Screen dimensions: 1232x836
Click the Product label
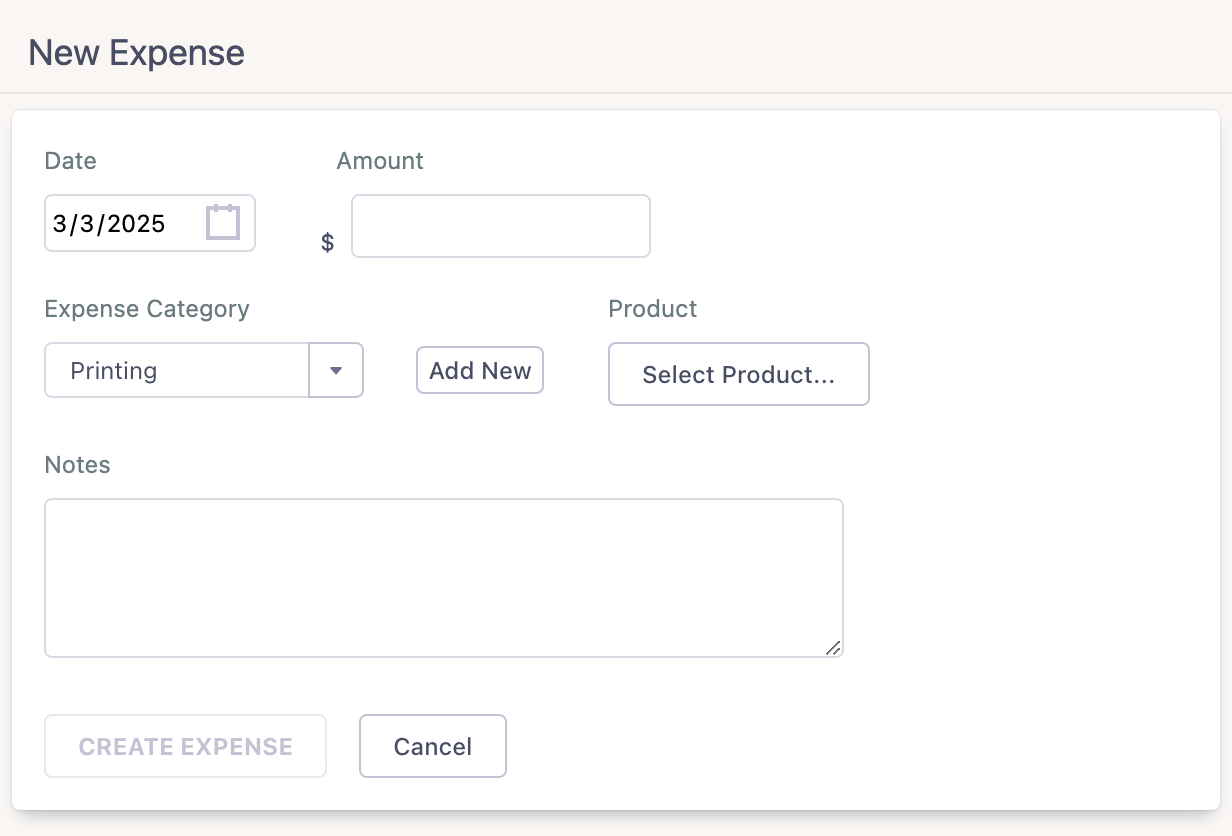click(x=652, y=309)
